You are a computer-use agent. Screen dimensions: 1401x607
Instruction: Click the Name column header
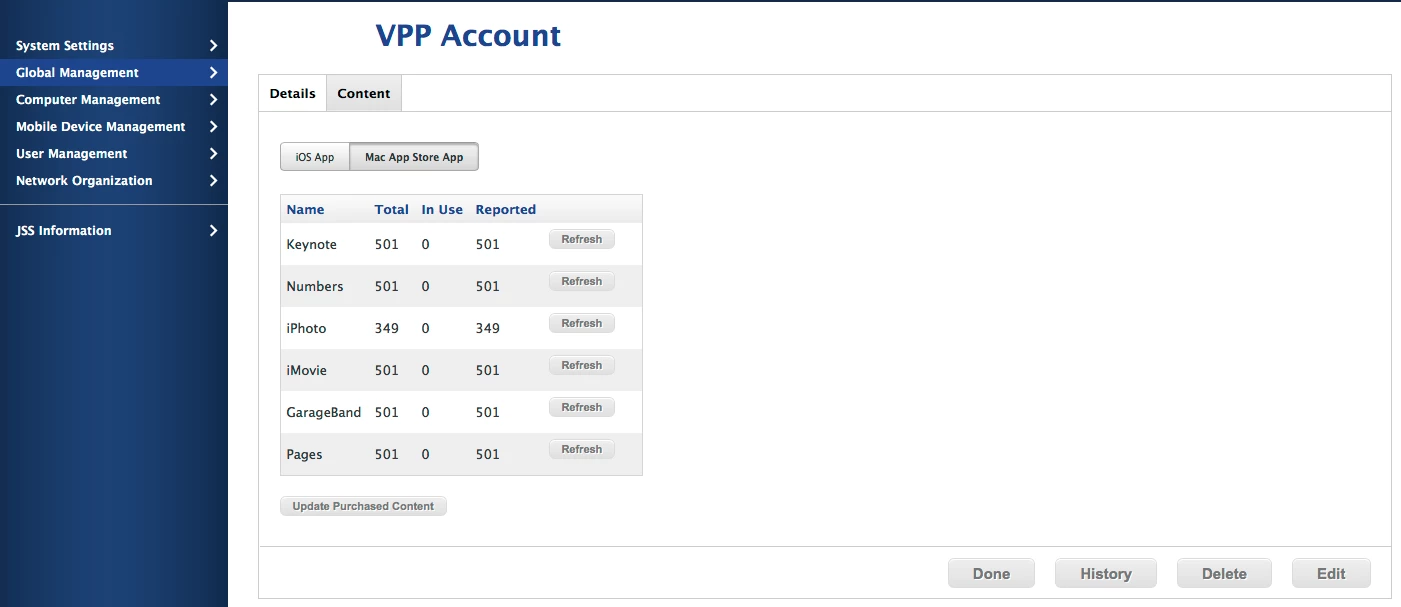[x=305, y=210]
